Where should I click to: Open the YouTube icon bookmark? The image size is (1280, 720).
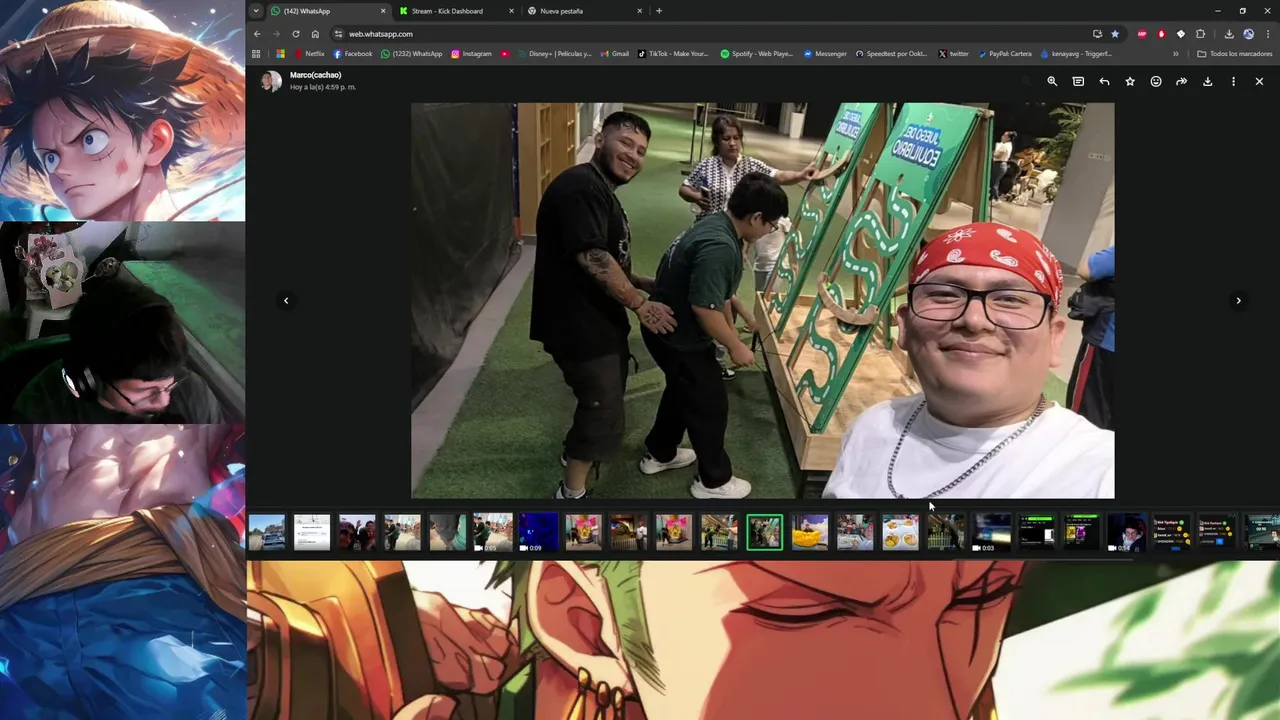505,54
